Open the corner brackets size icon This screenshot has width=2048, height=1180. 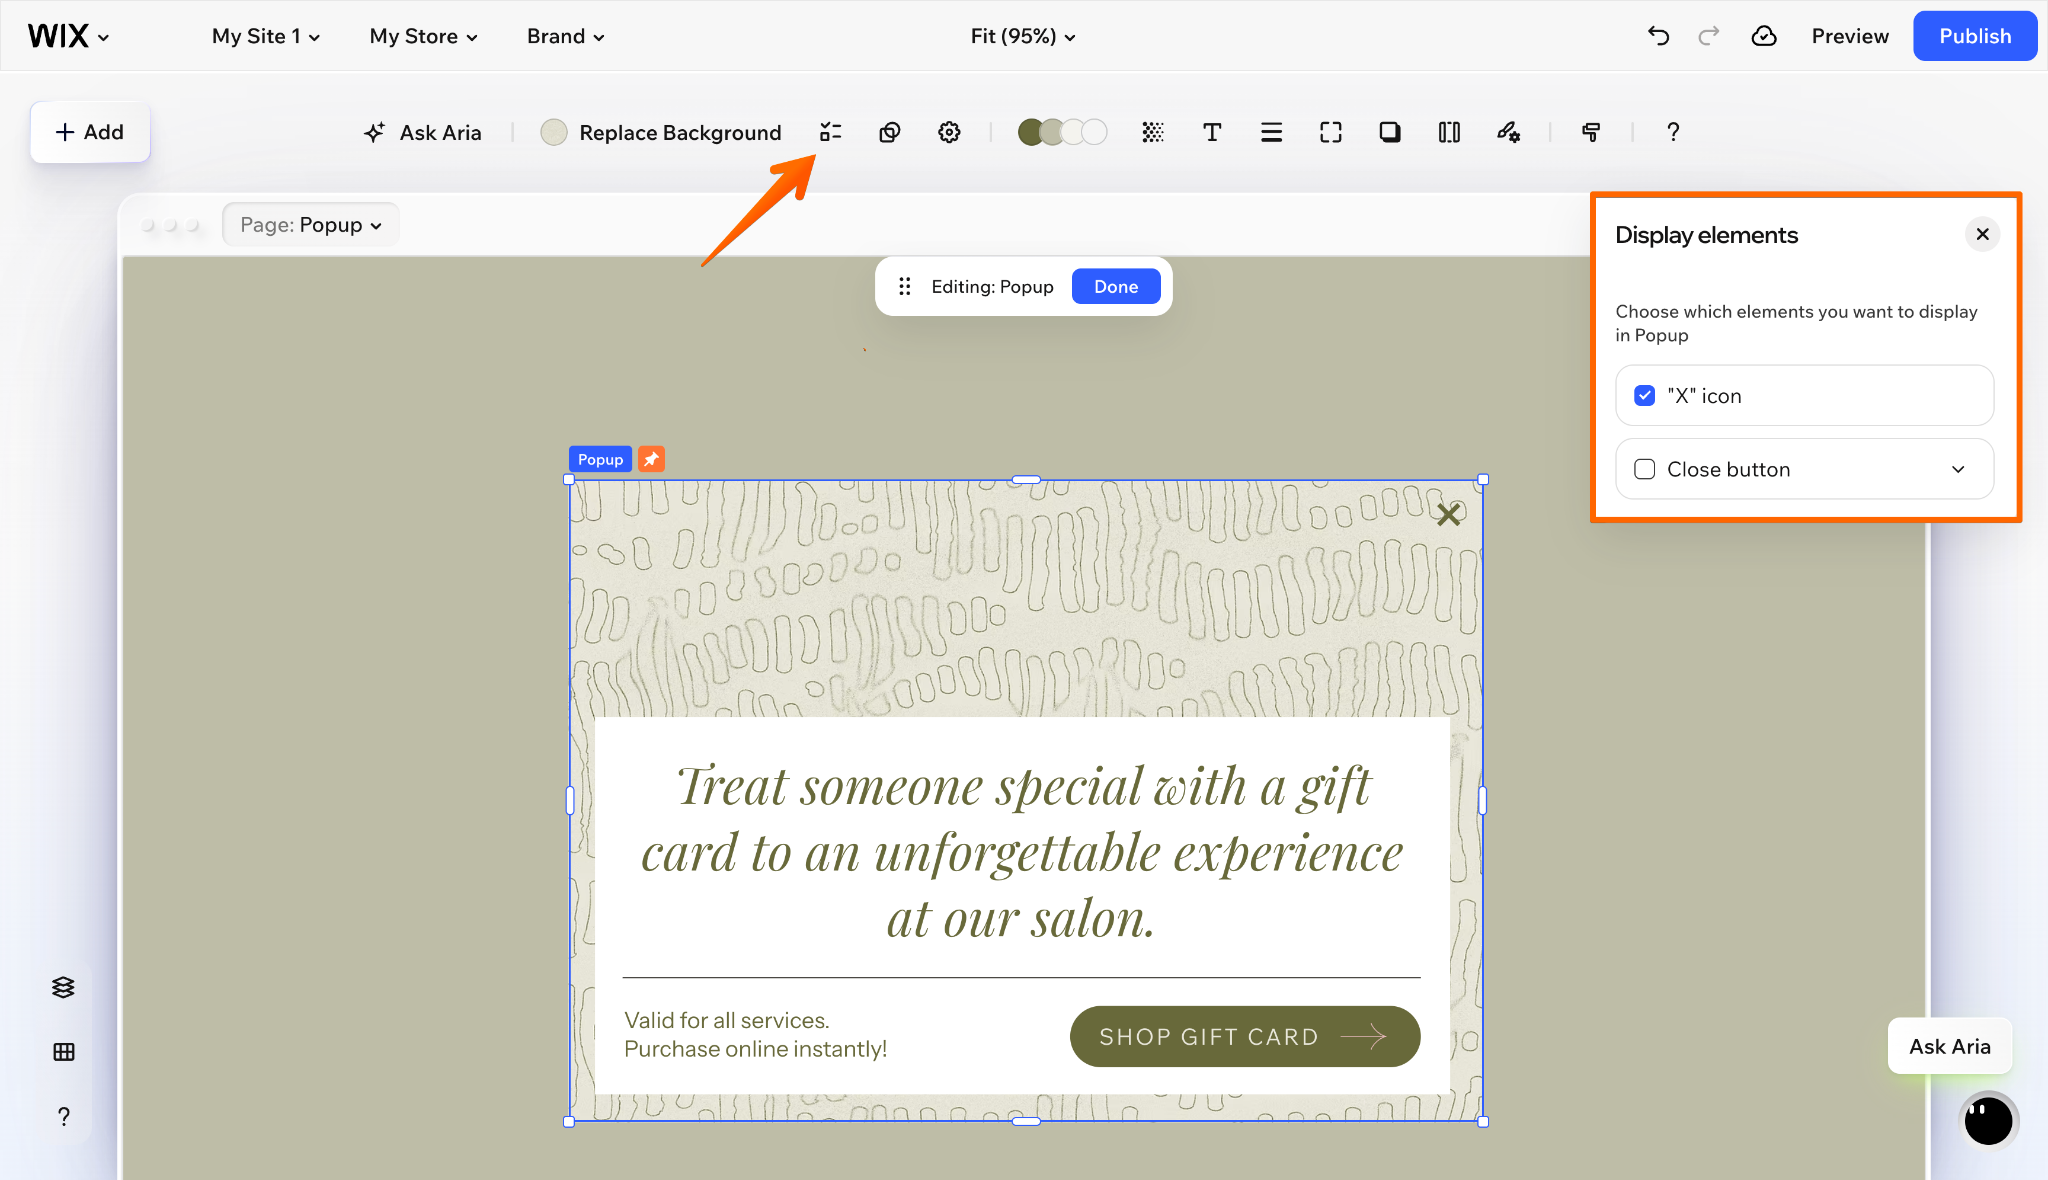coord(1331,132)
